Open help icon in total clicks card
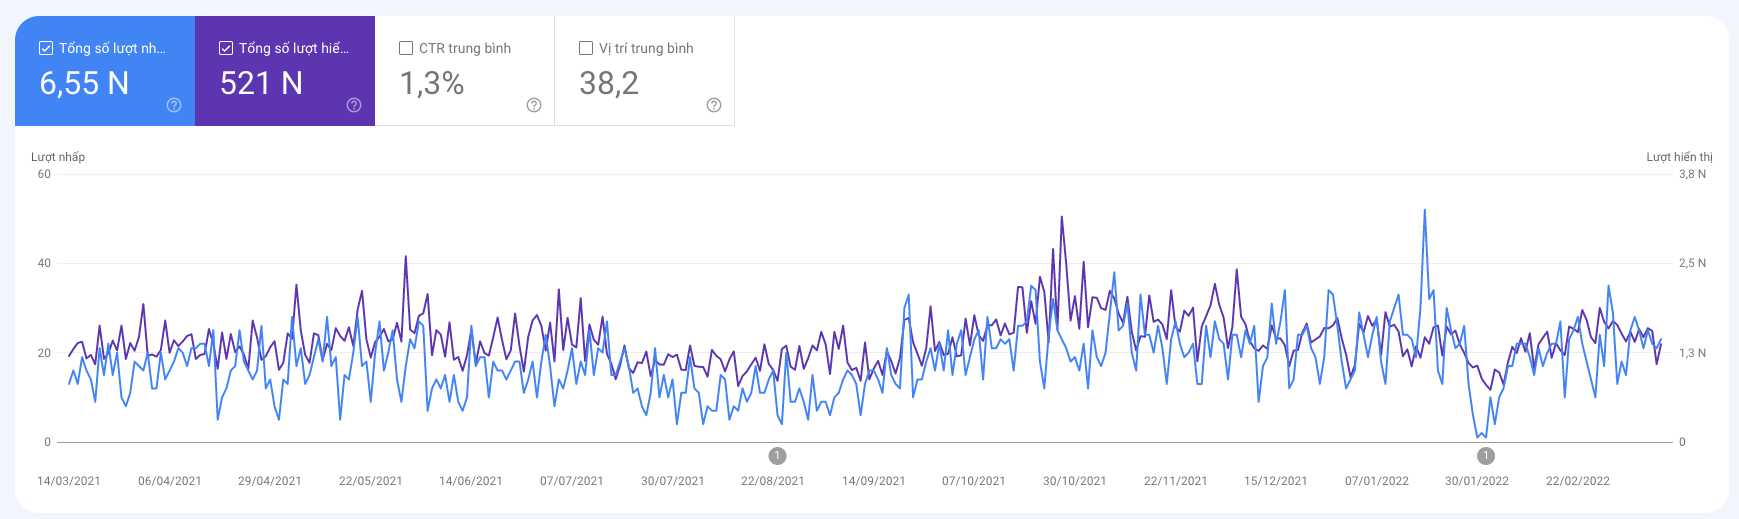The width and height of the screenshot is (1739, 519). [174, 105]
